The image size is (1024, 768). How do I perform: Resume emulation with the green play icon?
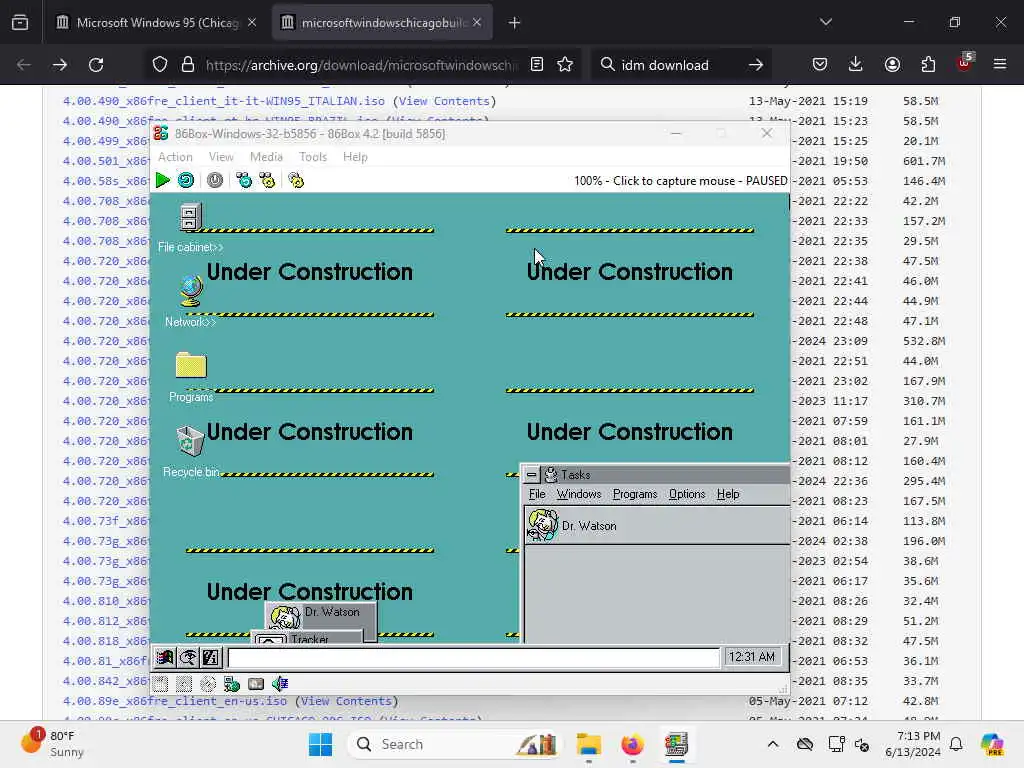(163, 180)
